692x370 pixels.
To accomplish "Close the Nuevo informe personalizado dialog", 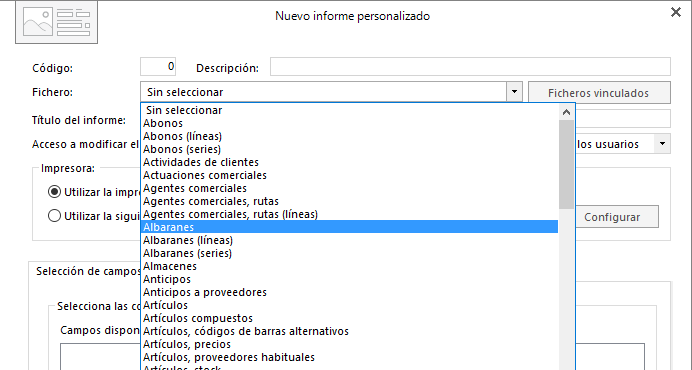I will pos(676,12).
